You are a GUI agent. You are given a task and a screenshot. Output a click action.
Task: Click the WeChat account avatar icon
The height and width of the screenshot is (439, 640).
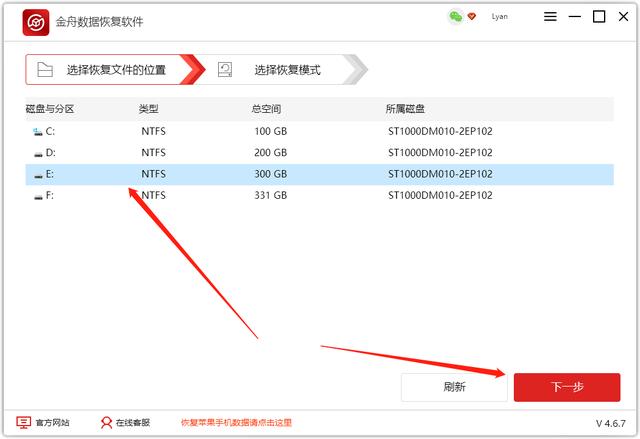coord(456,17)
